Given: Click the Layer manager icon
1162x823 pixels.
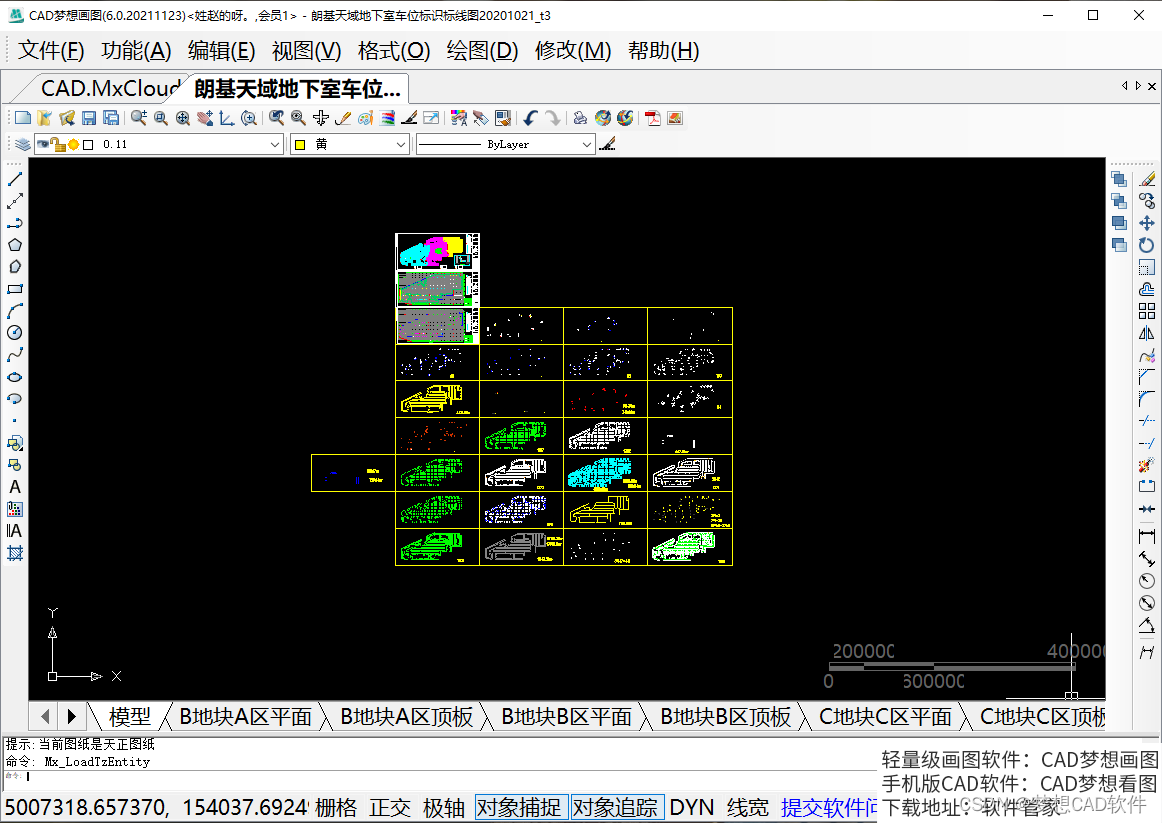Looking at the screenshot, I should click(23, 144).
